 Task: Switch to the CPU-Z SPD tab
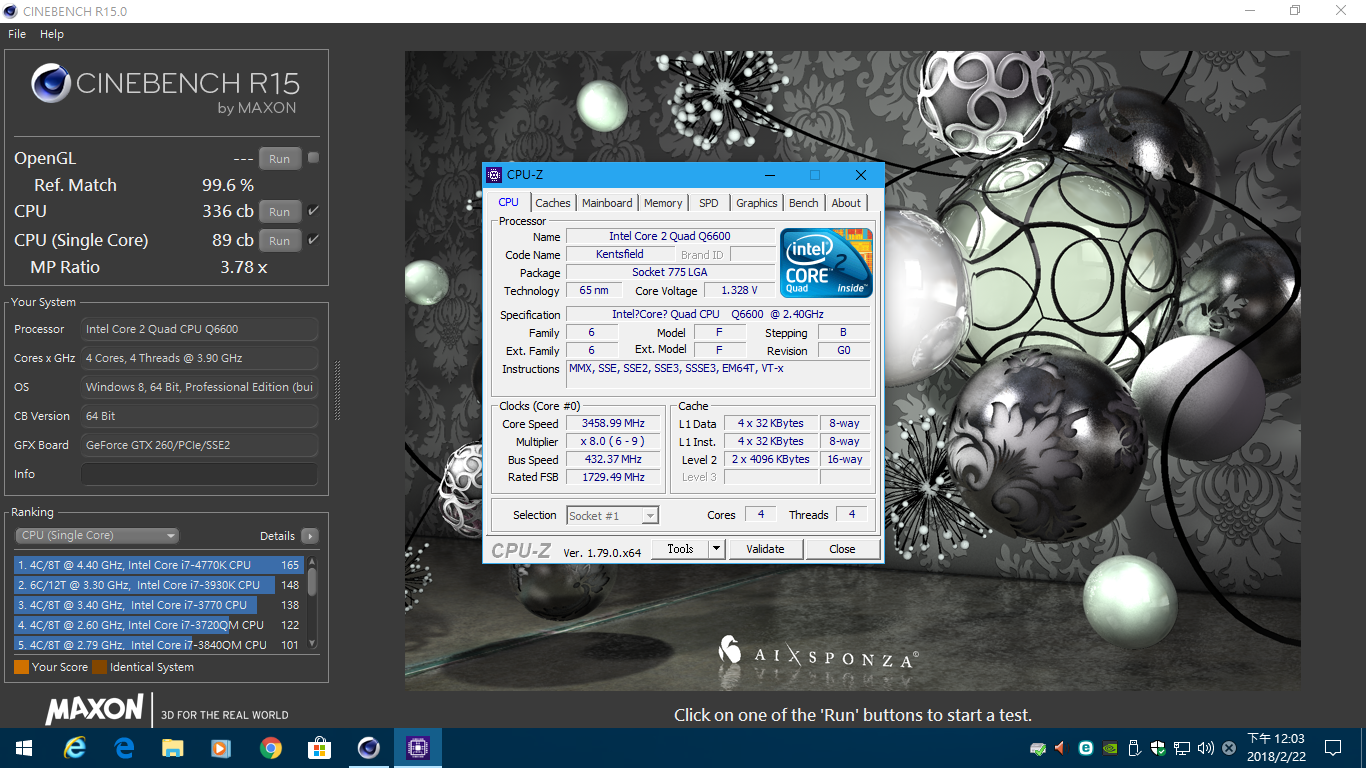pyautogui.click(x=709, y=203)
